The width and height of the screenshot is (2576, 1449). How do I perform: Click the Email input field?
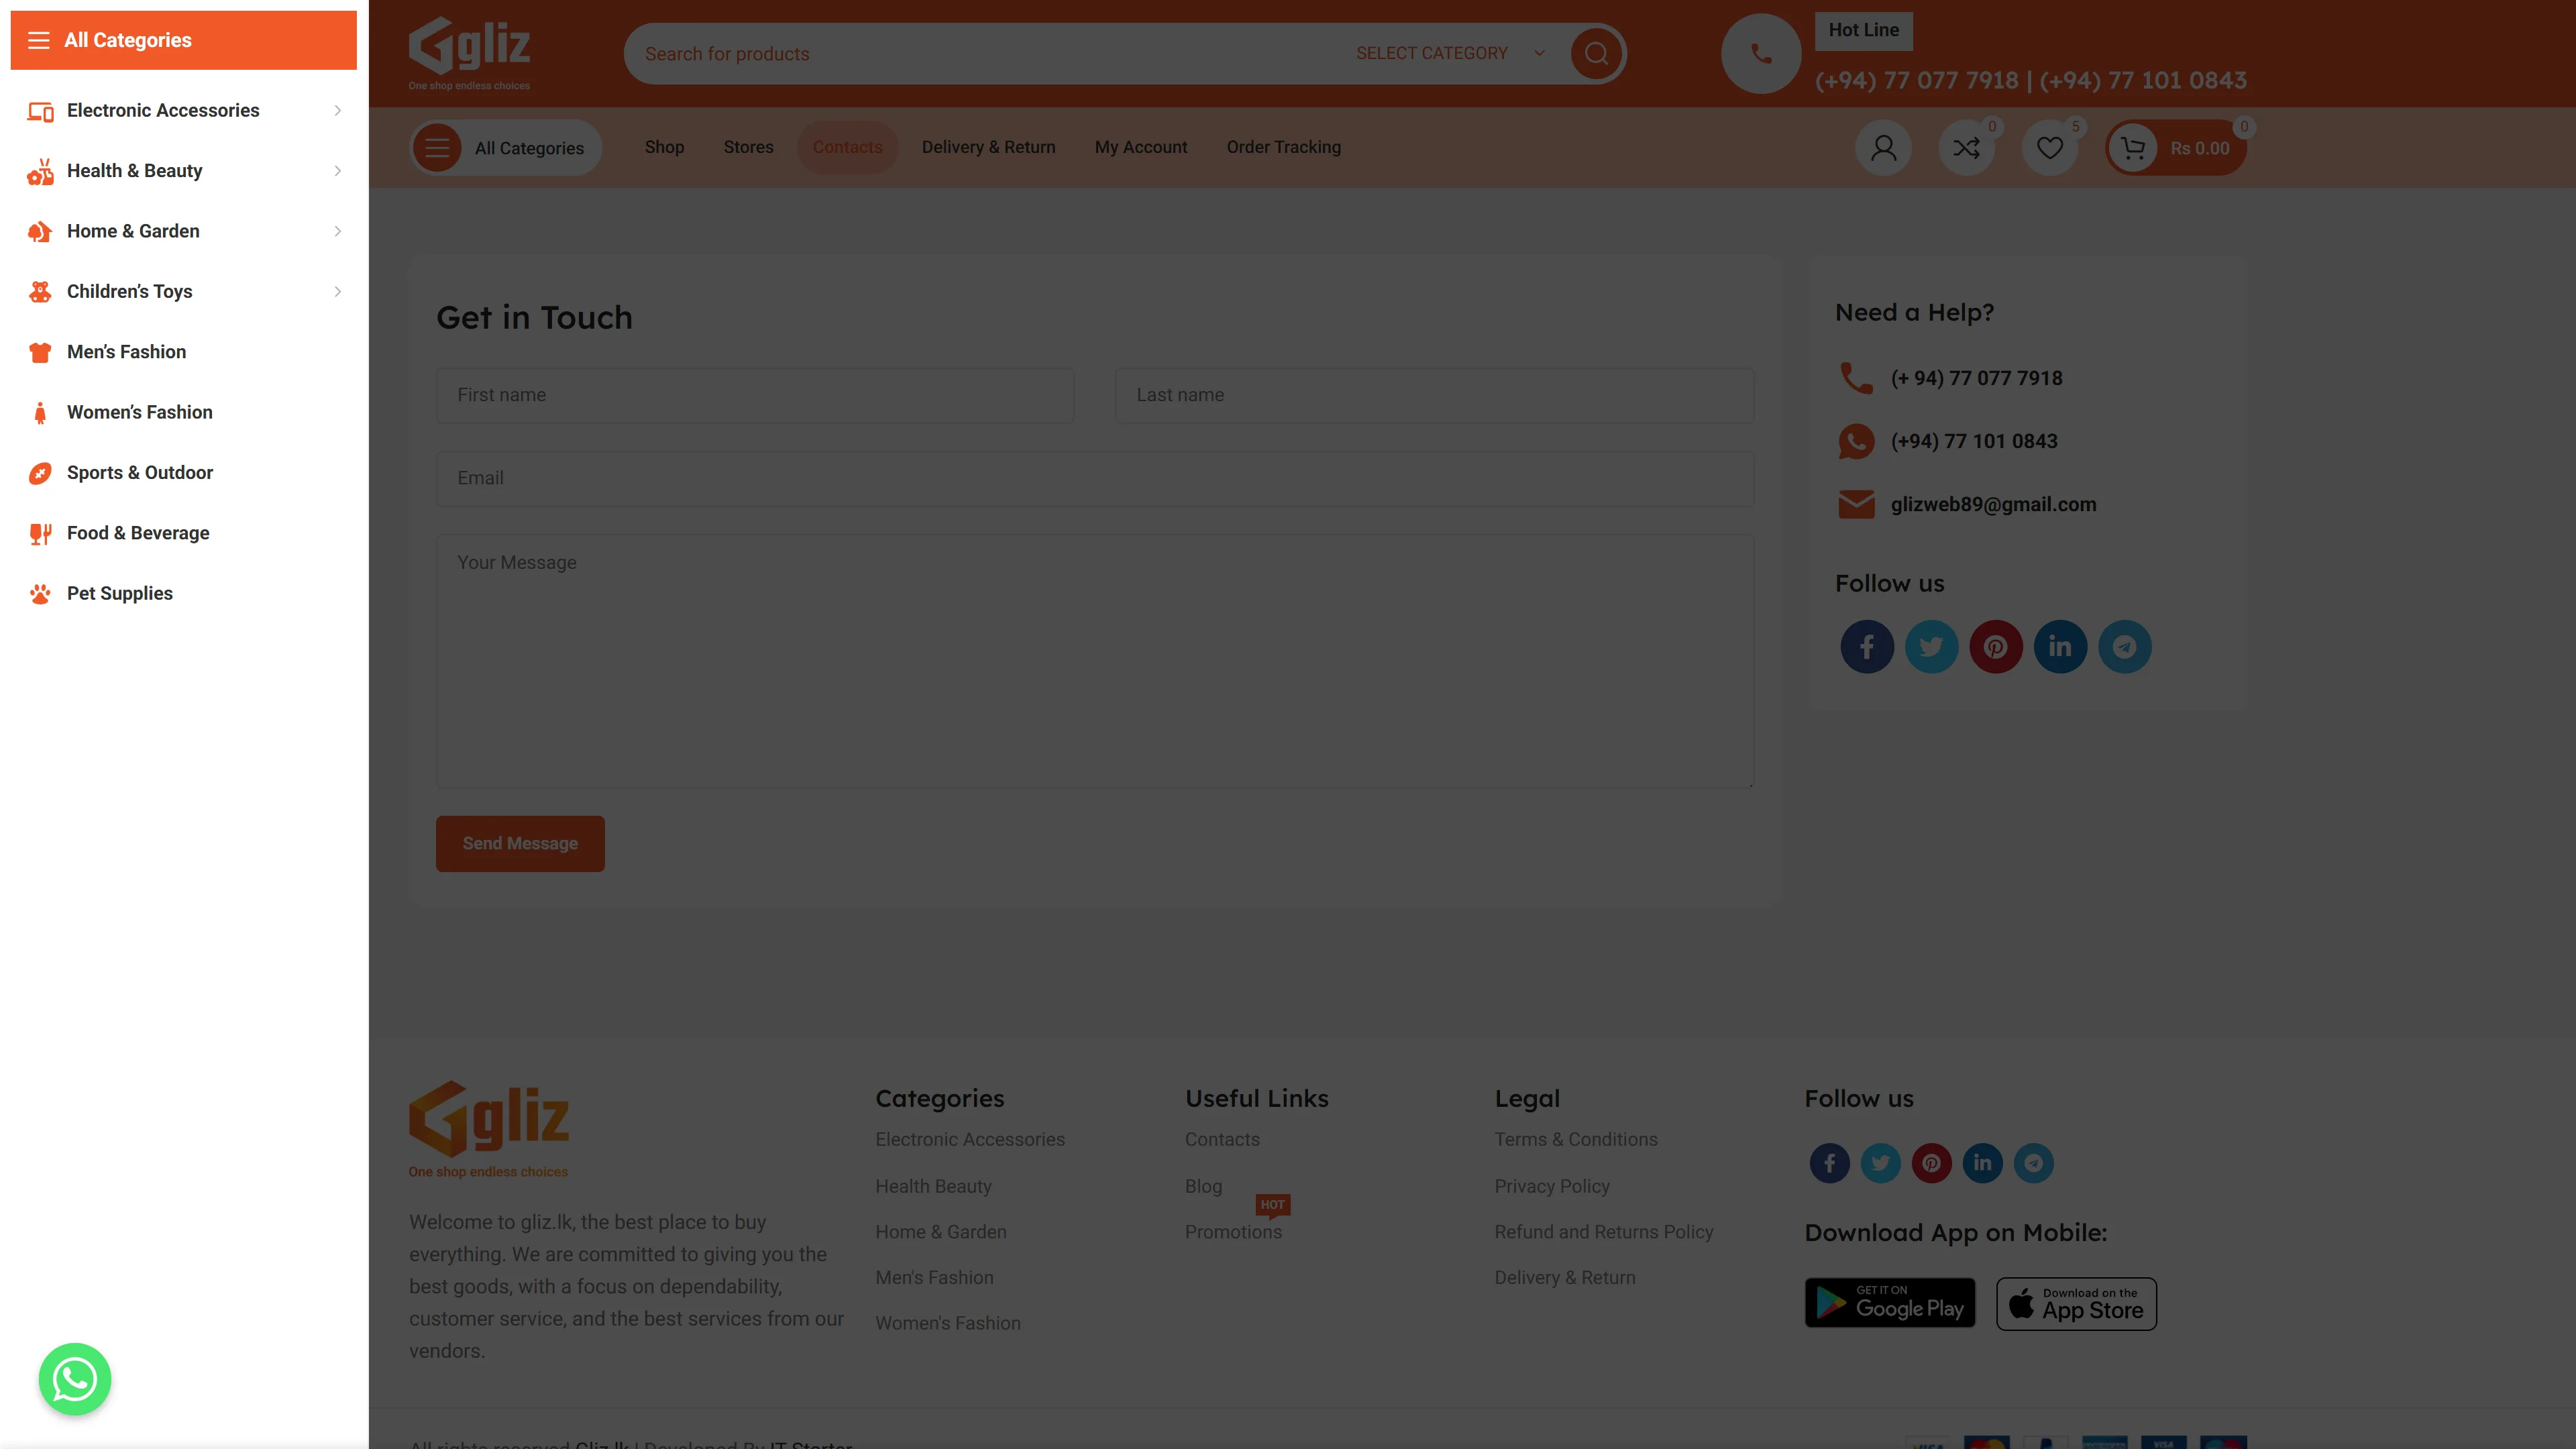pyautogui.click(x=1094, y=478)
